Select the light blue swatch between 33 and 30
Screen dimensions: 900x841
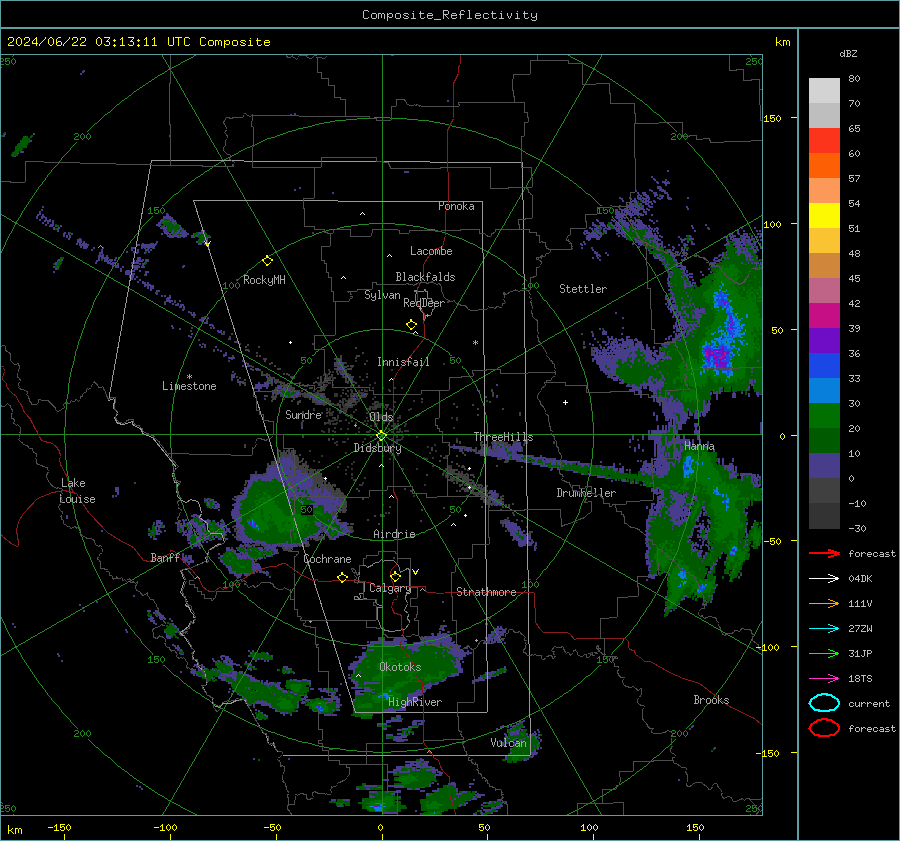(x=824, y=390)
